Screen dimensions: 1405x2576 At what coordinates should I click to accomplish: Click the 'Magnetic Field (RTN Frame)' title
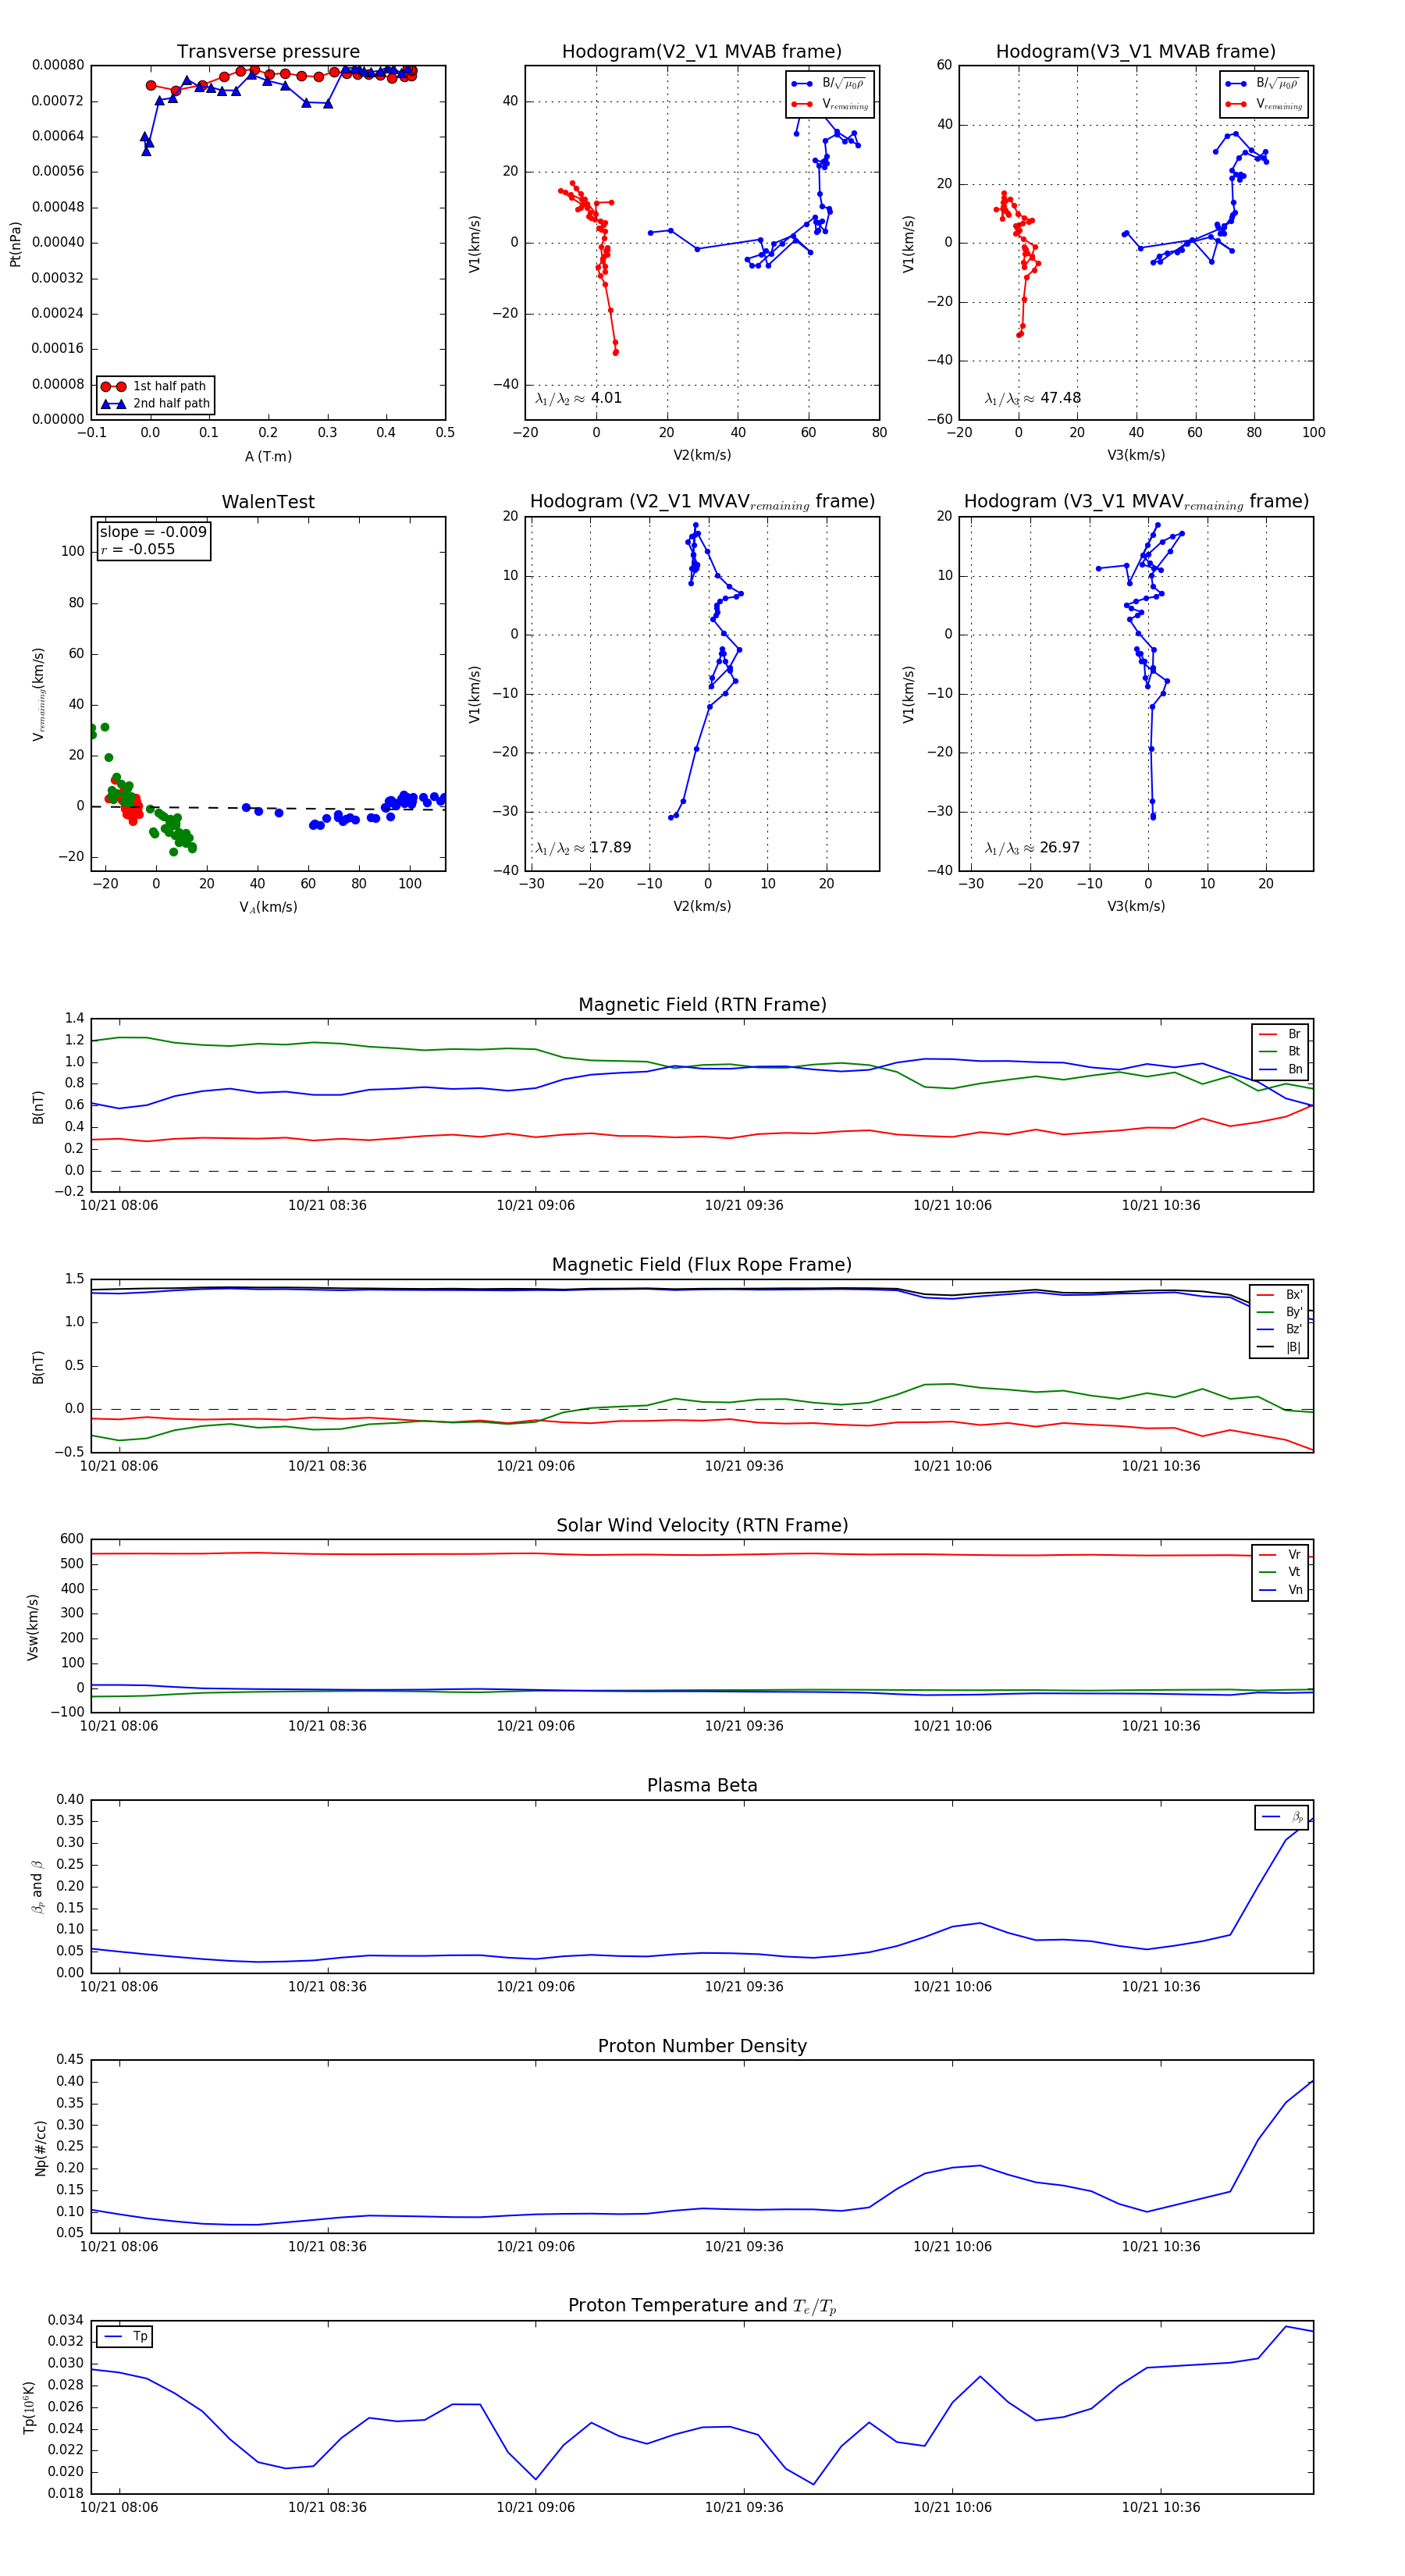(x=702, y=1005)
